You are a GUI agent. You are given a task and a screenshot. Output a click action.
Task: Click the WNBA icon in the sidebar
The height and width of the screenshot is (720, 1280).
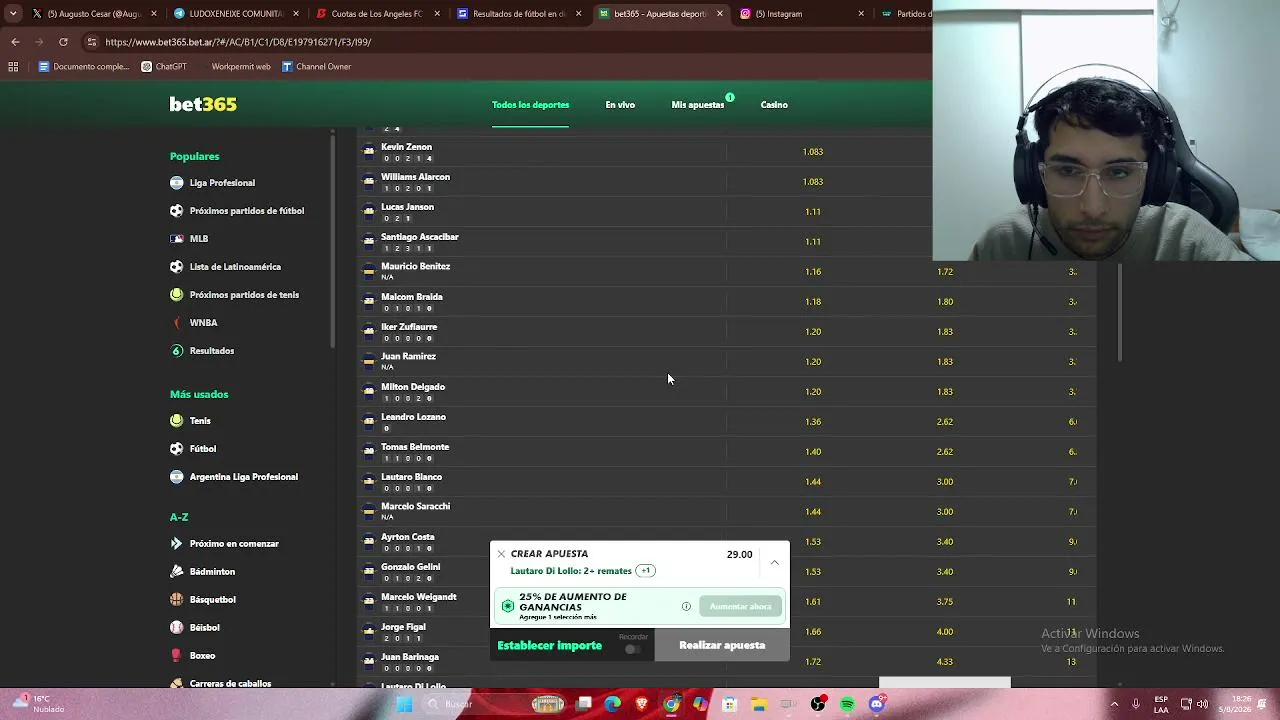pyautogui.click(x=177, y=323)
